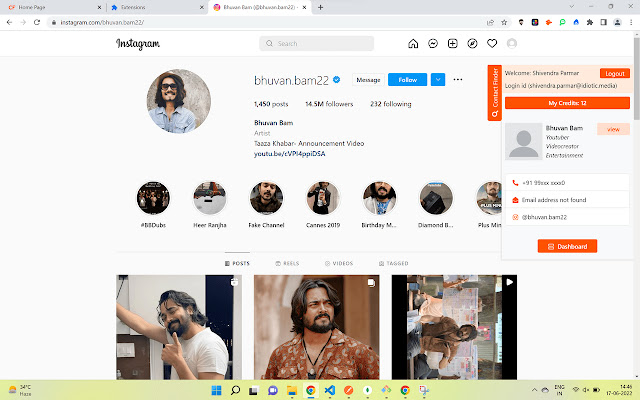Toggle the browser side panel icon
The height and width of the screenshot is (400, 640).
pos(603,22)
